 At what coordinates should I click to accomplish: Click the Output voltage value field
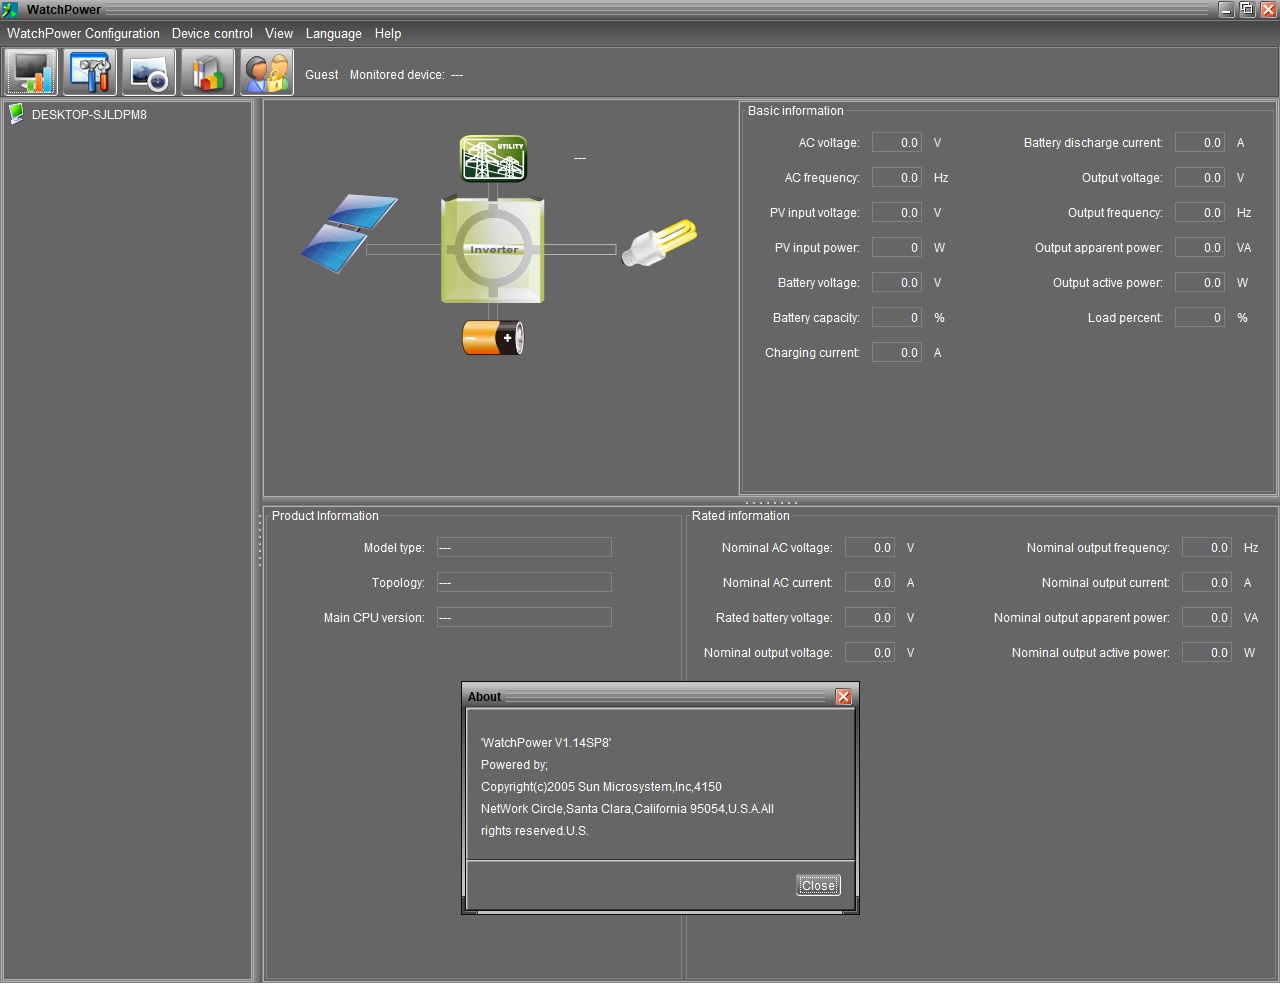click(x=1200, y=177)
